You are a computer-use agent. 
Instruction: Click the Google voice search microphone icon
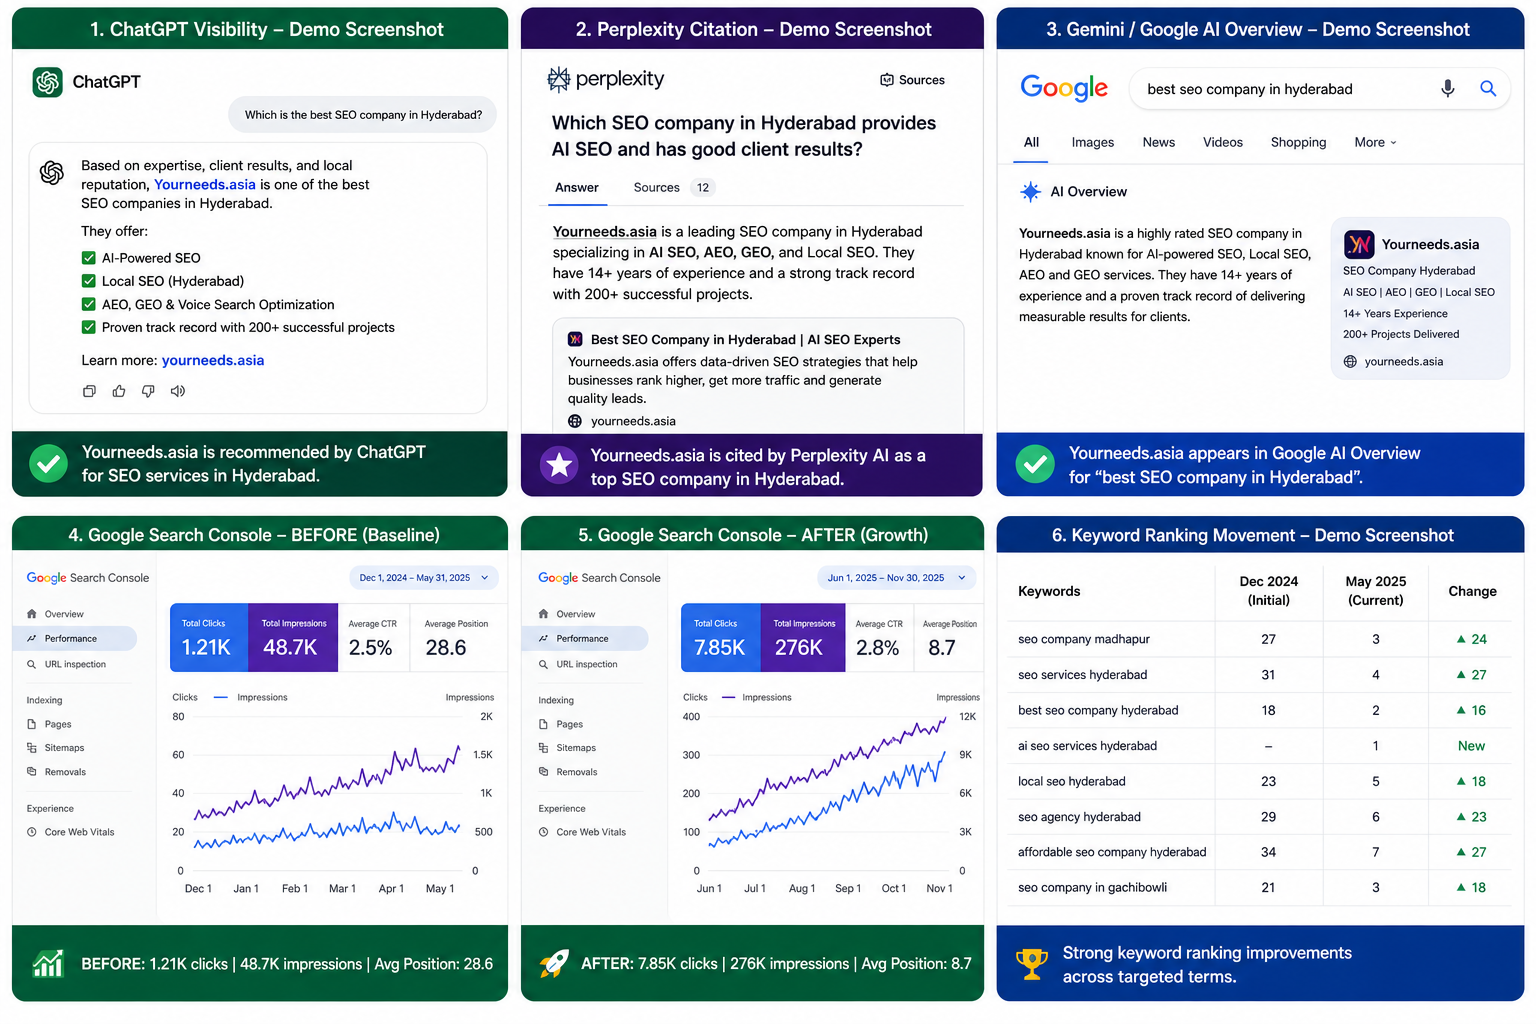pyautogui.click(x=1447, y=88)
